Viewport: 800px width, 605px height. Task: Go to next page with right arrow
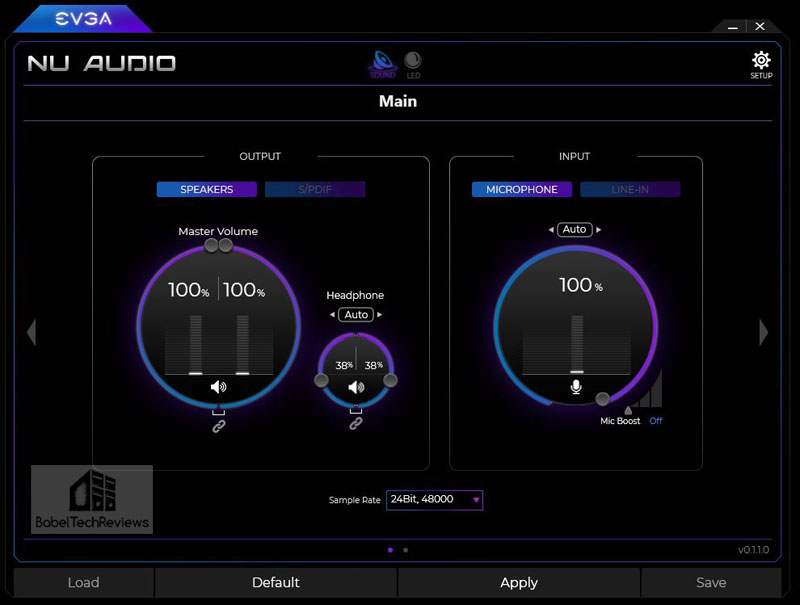[x=764, y=332]
